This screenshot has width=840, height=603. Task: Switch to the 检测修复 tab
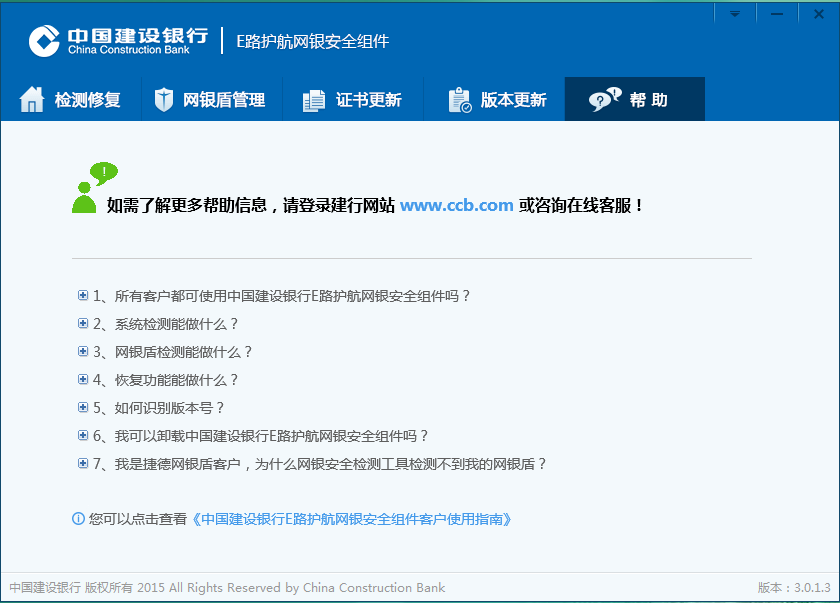pyautogui.click(x=71, y=99)
